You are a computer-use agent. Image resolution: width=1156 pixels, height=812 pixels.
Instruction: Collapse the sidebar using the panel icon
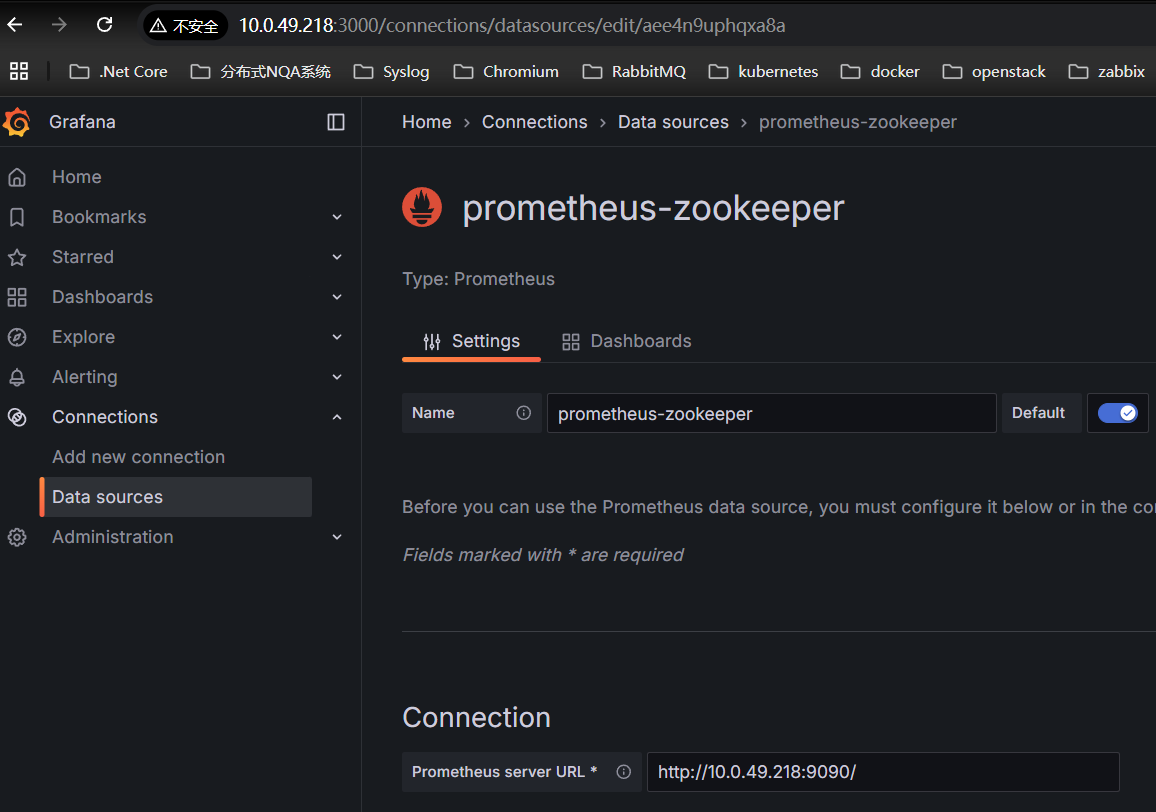[336, 121]
